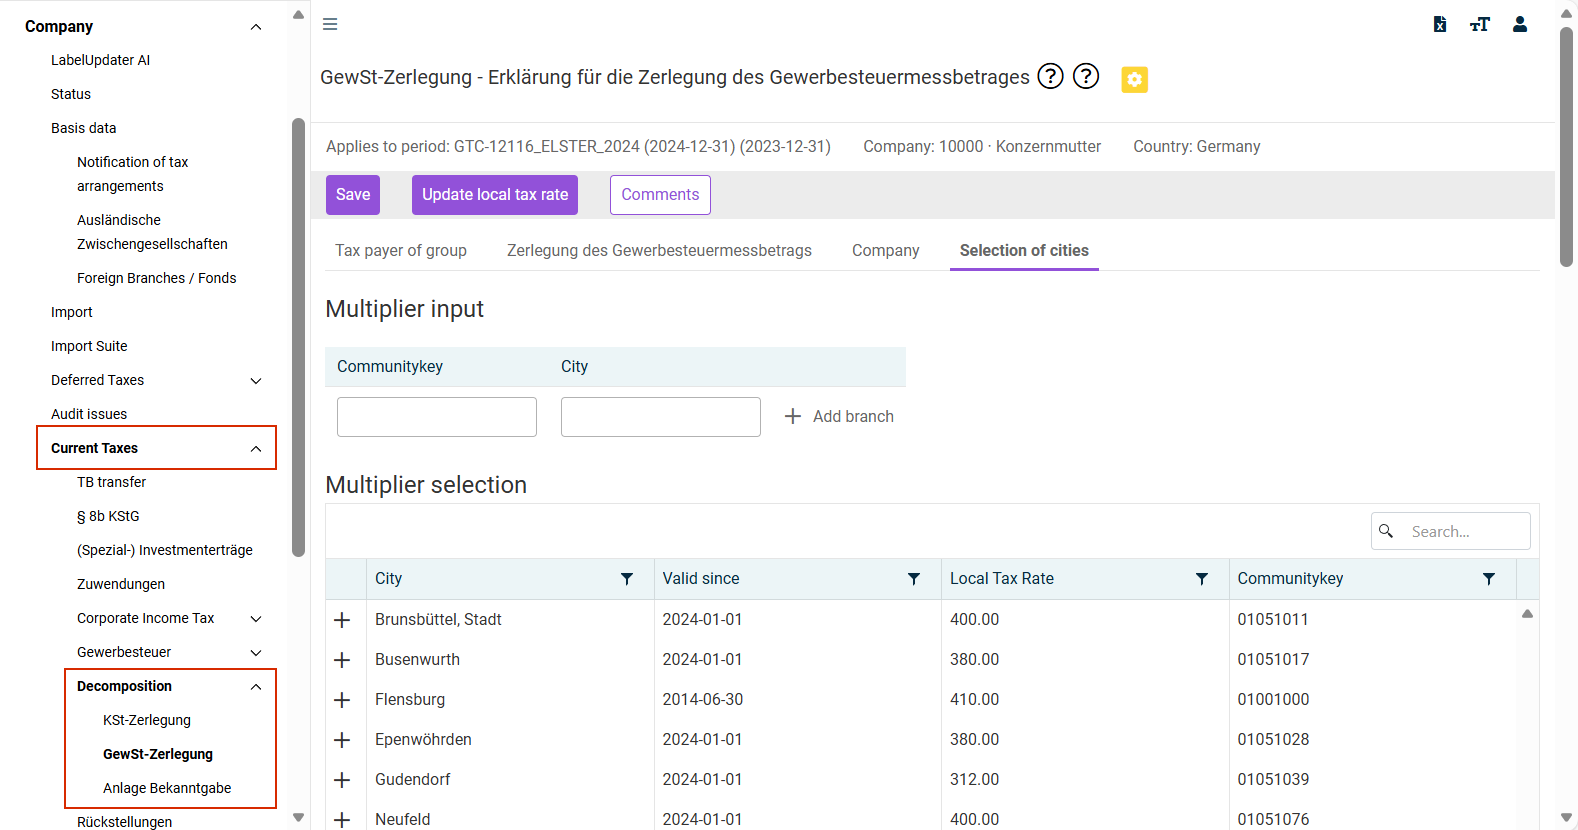The height and width of the screenshot is (830, 1578).
Task: Click the text size icon
Action: pos(1480,24)
